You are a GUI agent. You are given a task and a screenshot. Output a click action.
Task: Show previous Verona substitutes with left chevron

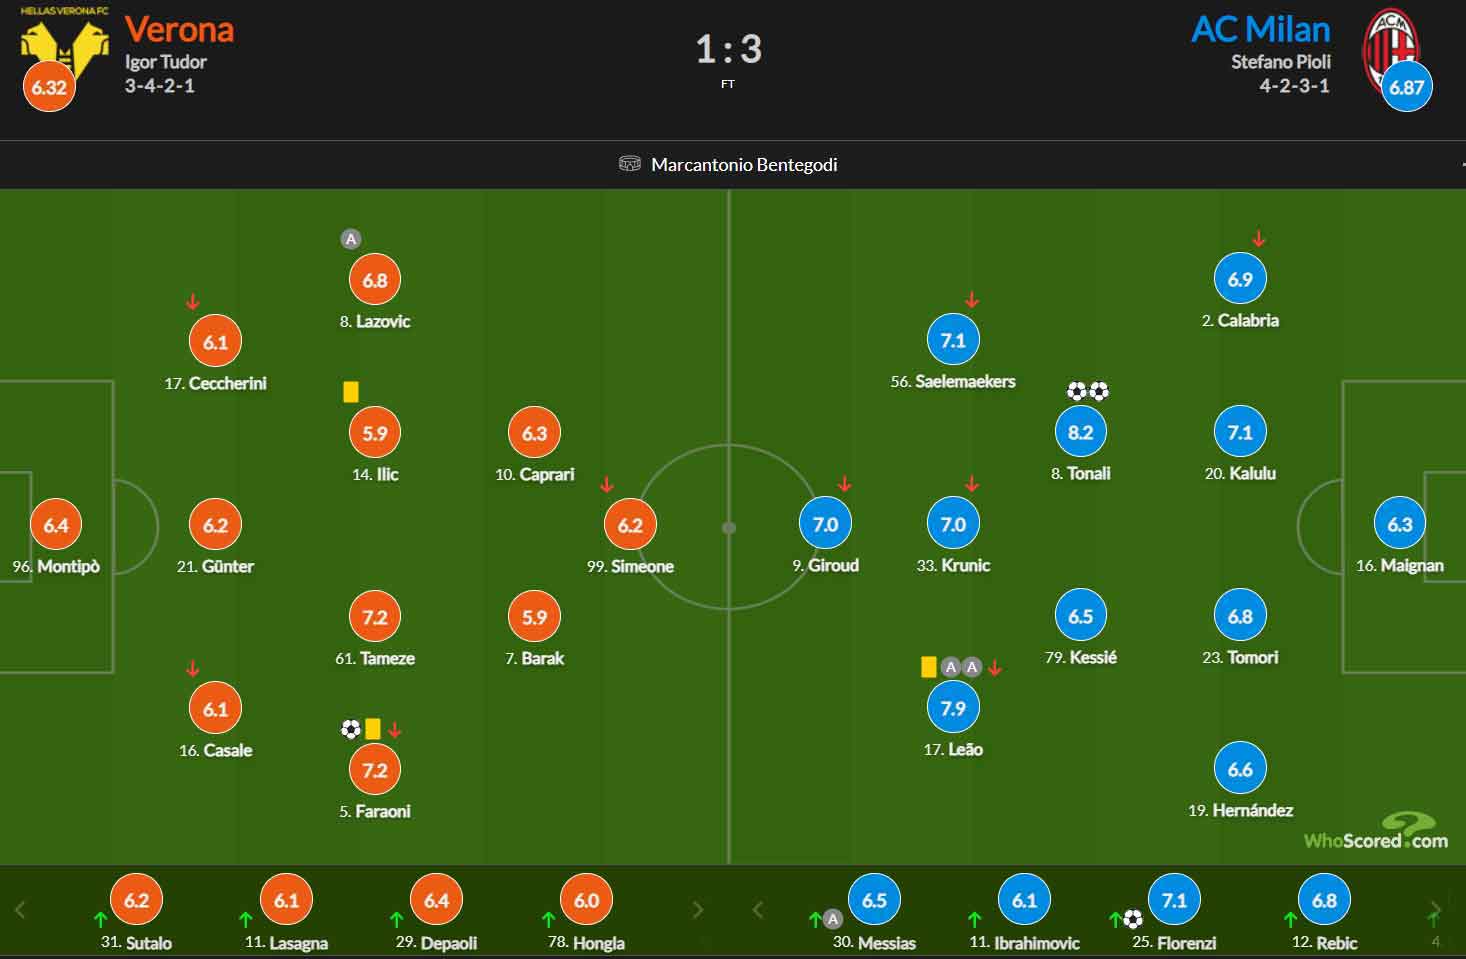(x=20, y=910)
